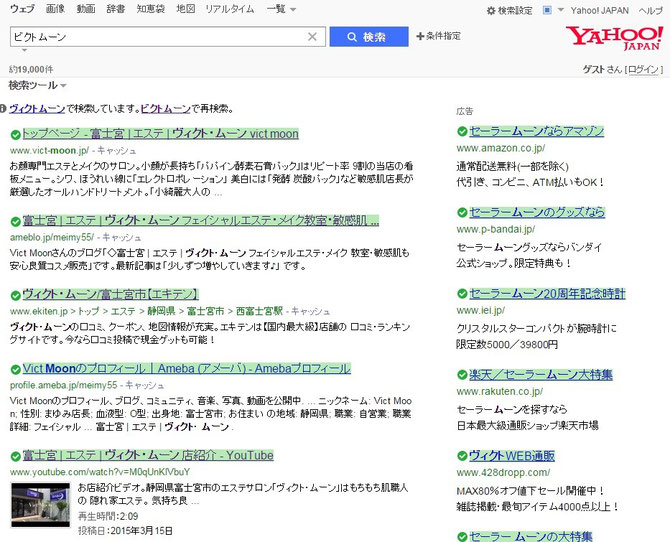Viewport: 670px width, 542px height.
Task: Select the ウェブ search tab
Action: click(x=22, y=9)
